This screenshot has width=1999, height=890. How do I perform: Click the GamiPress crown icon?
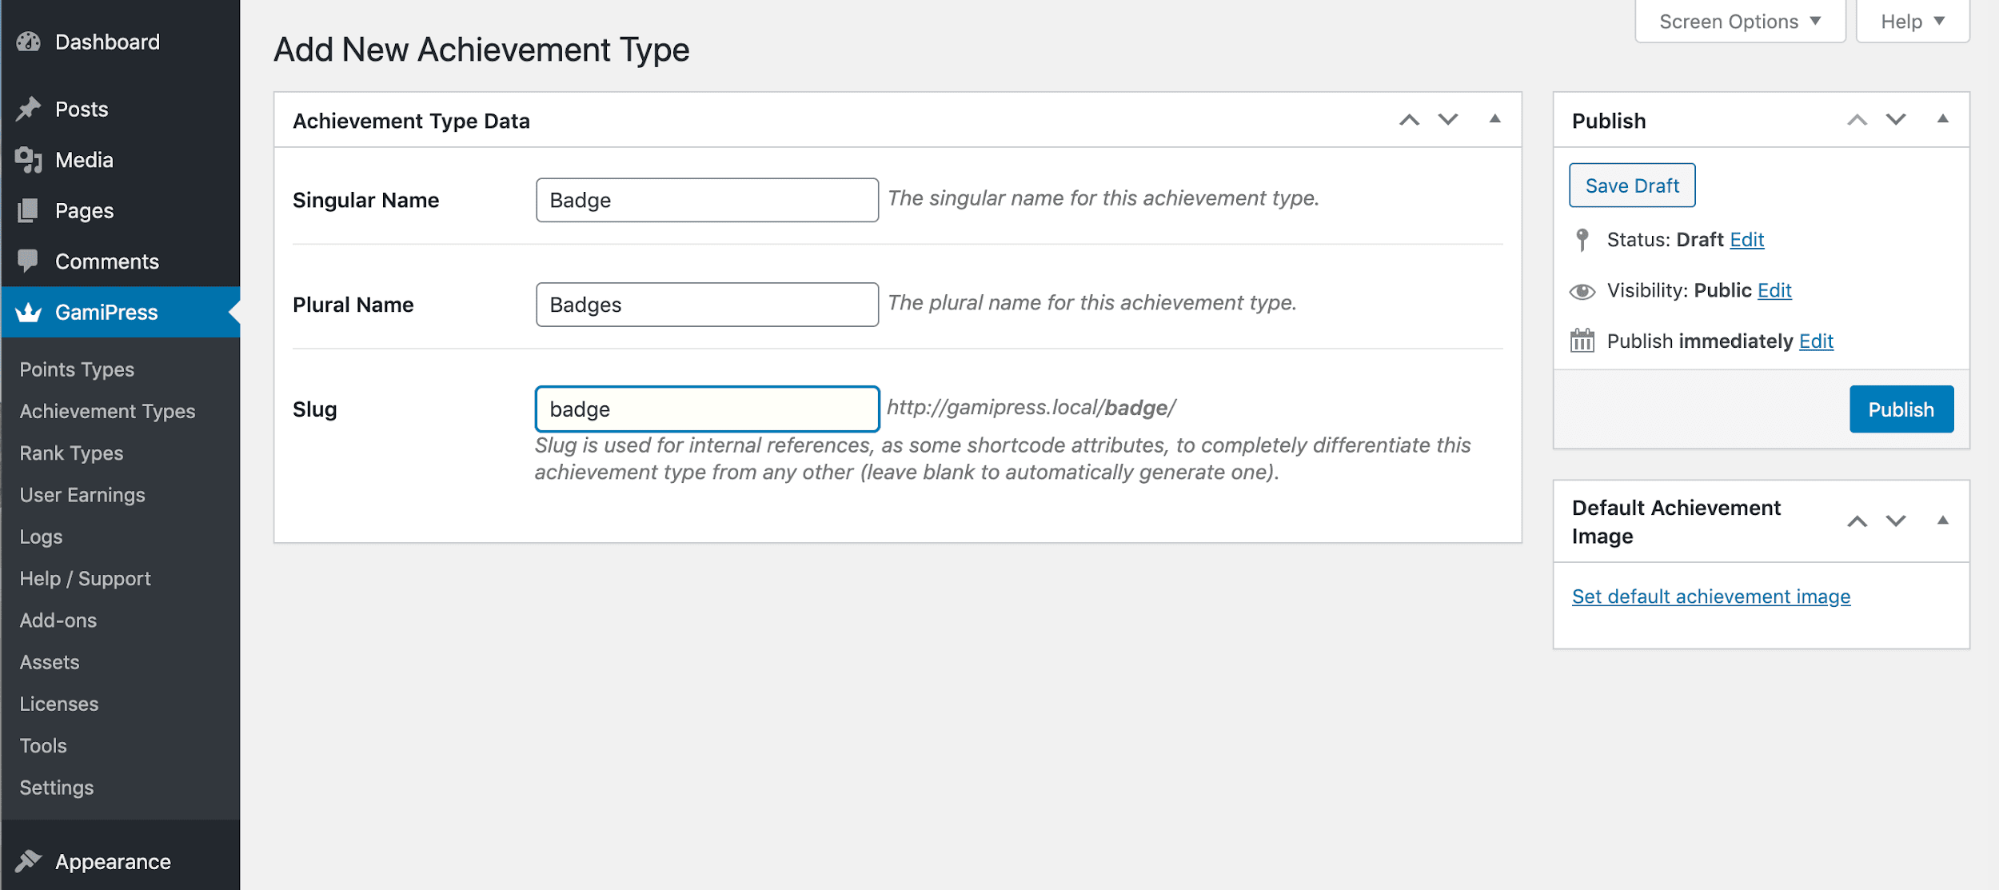(x=28, y=313)
